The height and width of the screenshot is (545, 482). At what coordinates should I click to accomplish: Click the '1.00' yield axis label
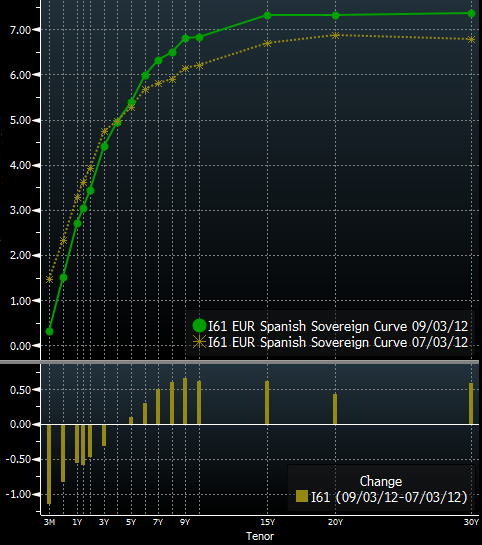[x=21, y=301]
